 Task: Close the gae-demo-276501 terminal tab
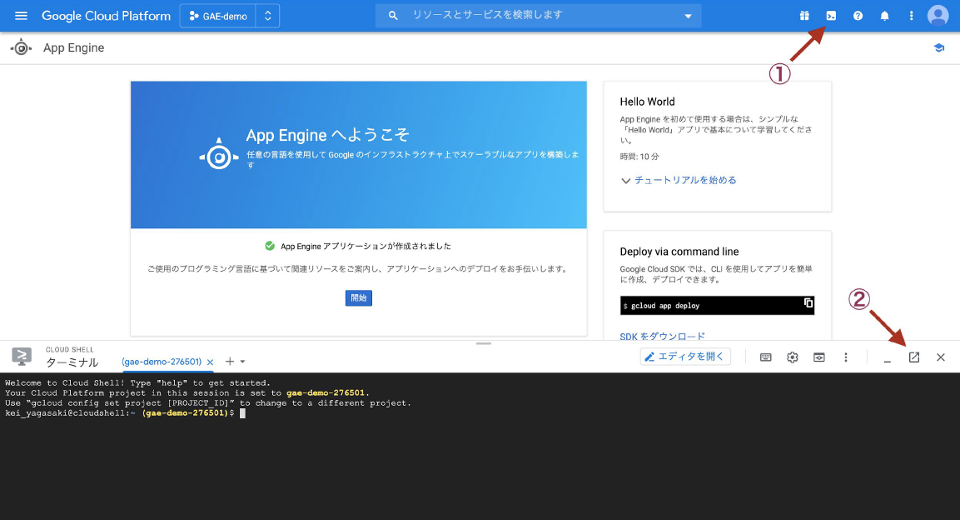point(210,362)
